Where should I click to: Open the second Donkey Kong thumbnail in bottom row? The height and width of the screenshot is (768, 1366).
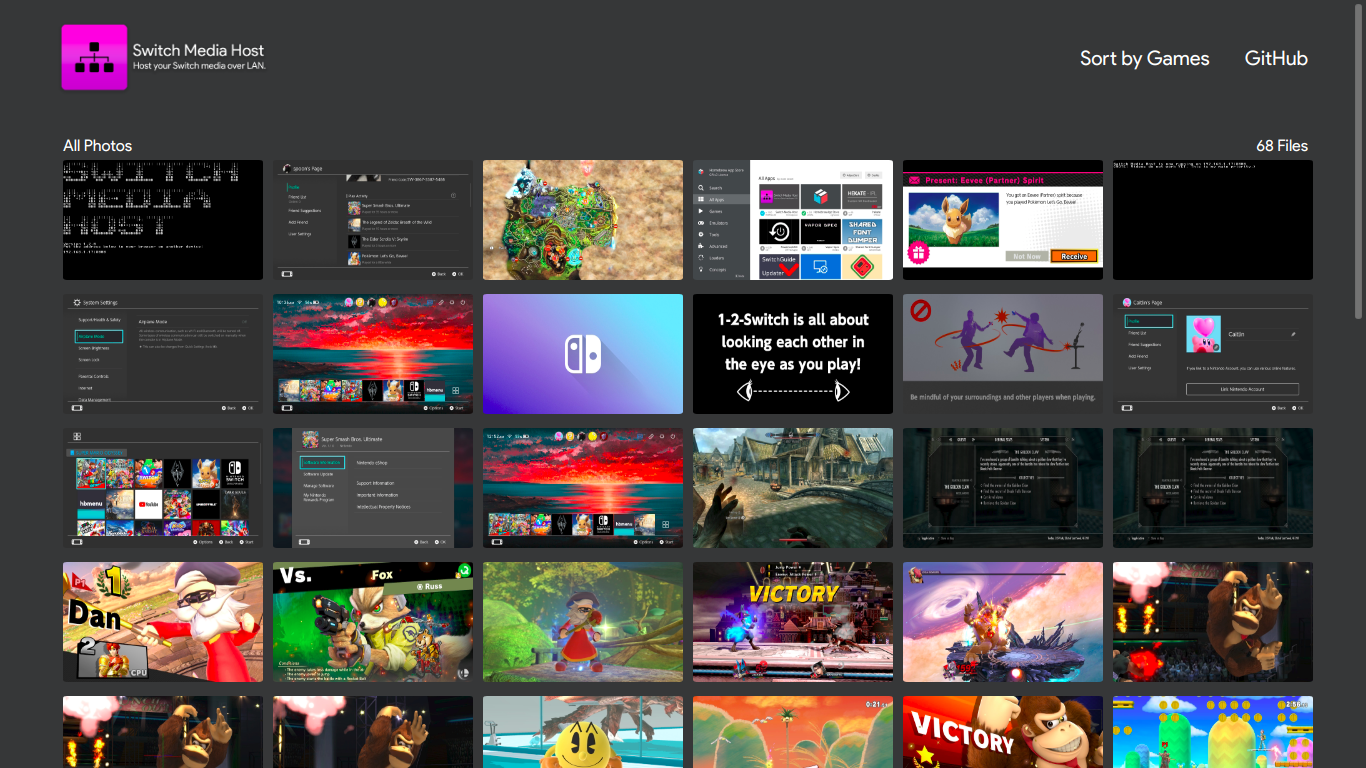373,732
